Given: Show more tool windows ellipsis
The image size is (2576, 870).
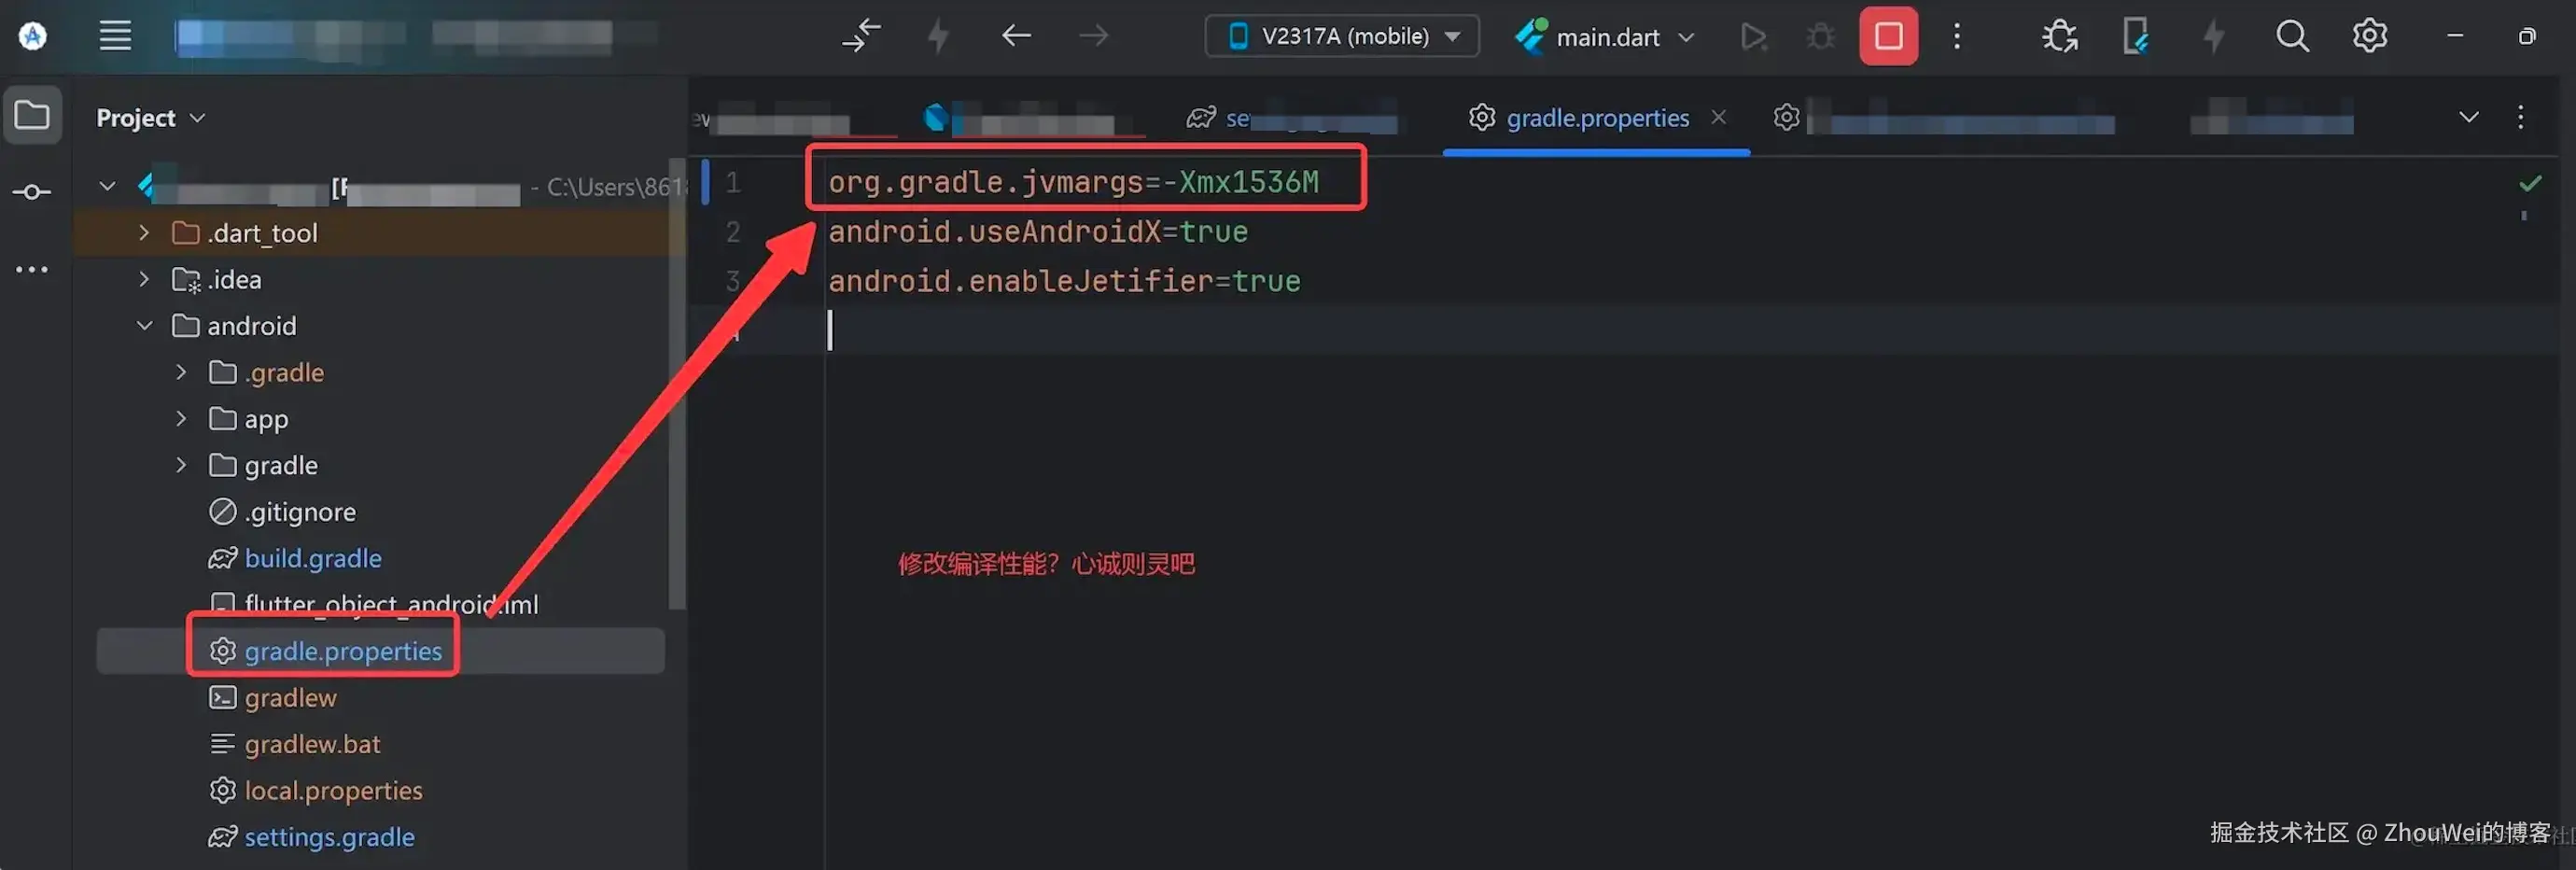Looking at the screenshot, I should pos(32,269).
